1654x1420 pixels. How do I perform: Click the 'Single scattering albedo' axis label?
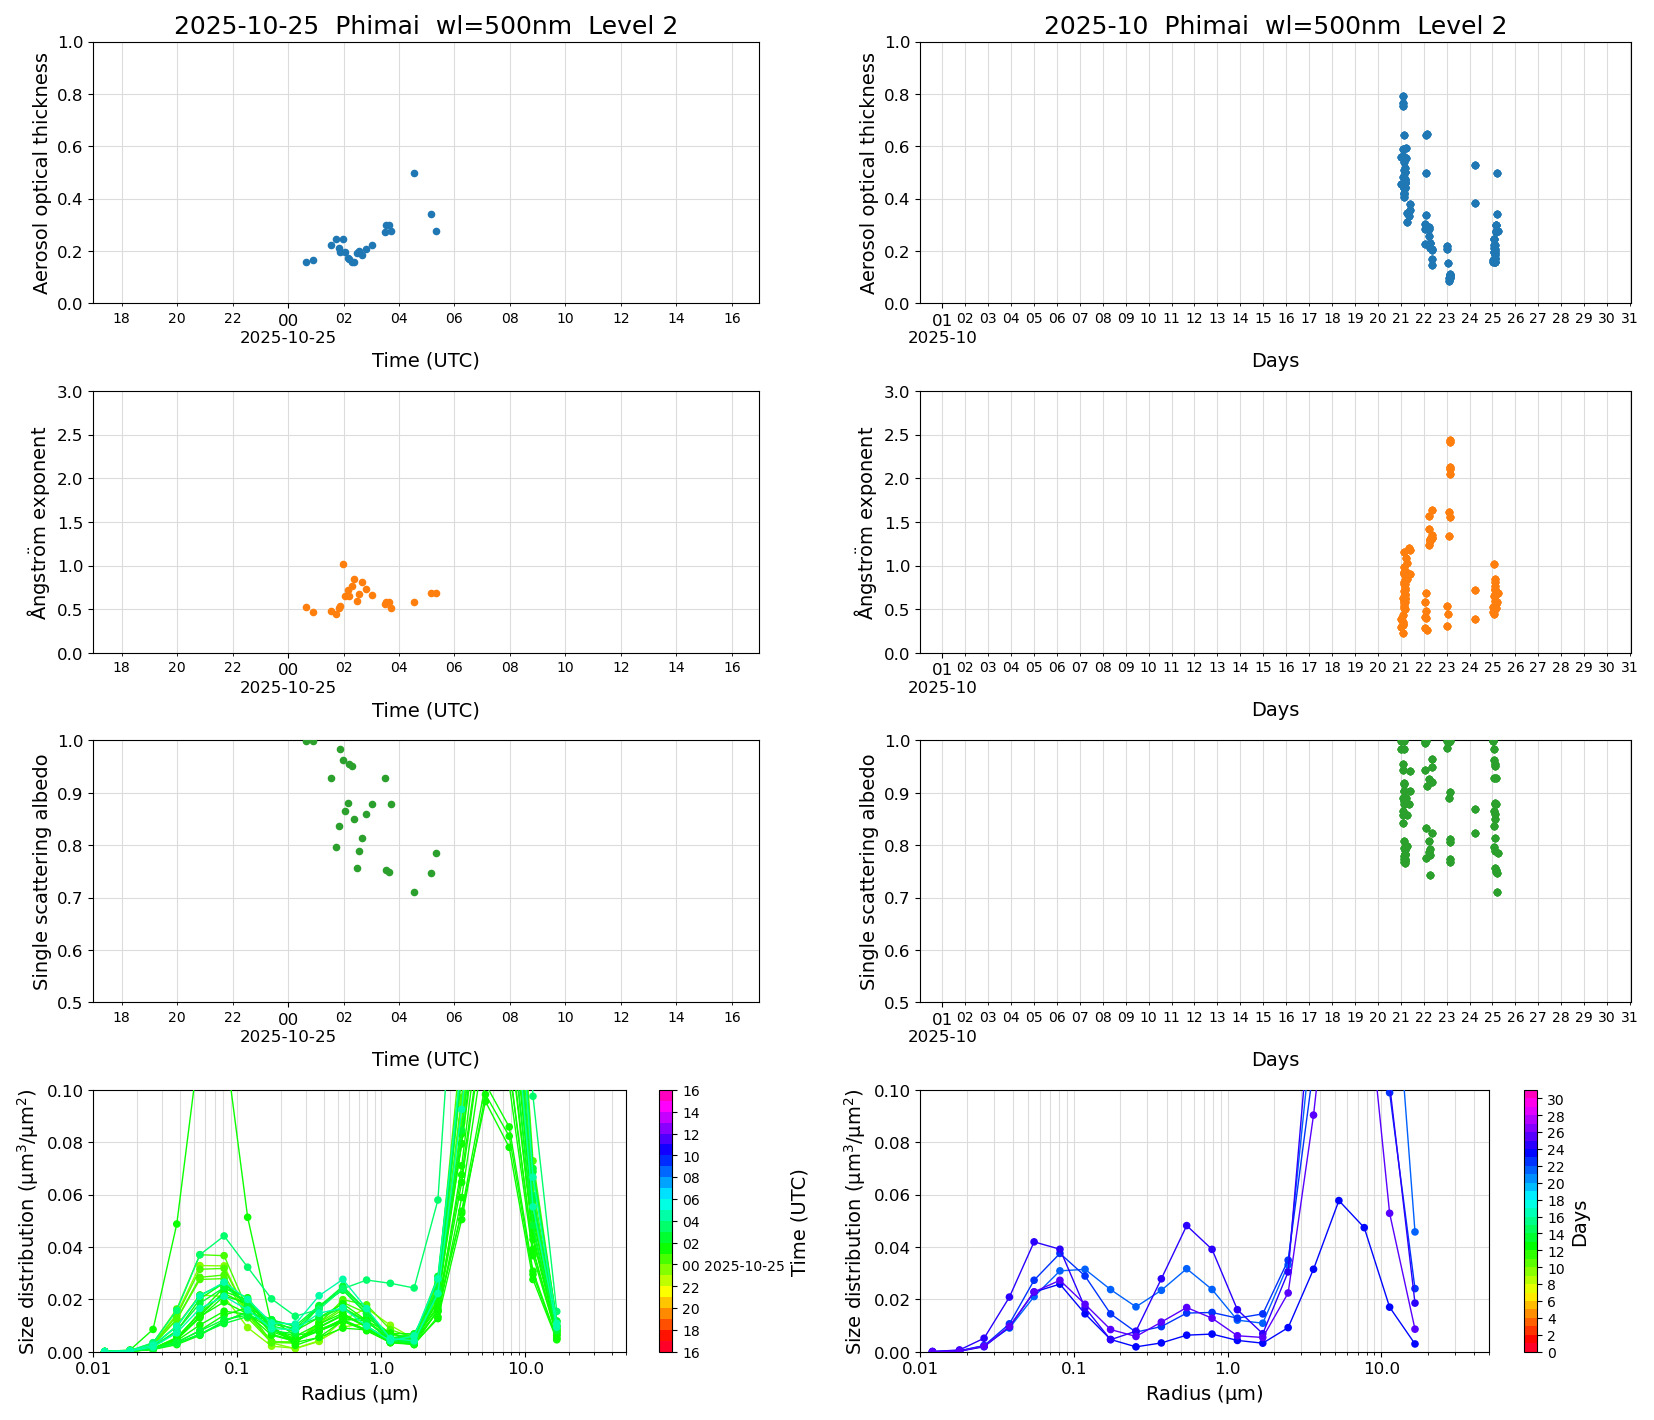(40, 870)
